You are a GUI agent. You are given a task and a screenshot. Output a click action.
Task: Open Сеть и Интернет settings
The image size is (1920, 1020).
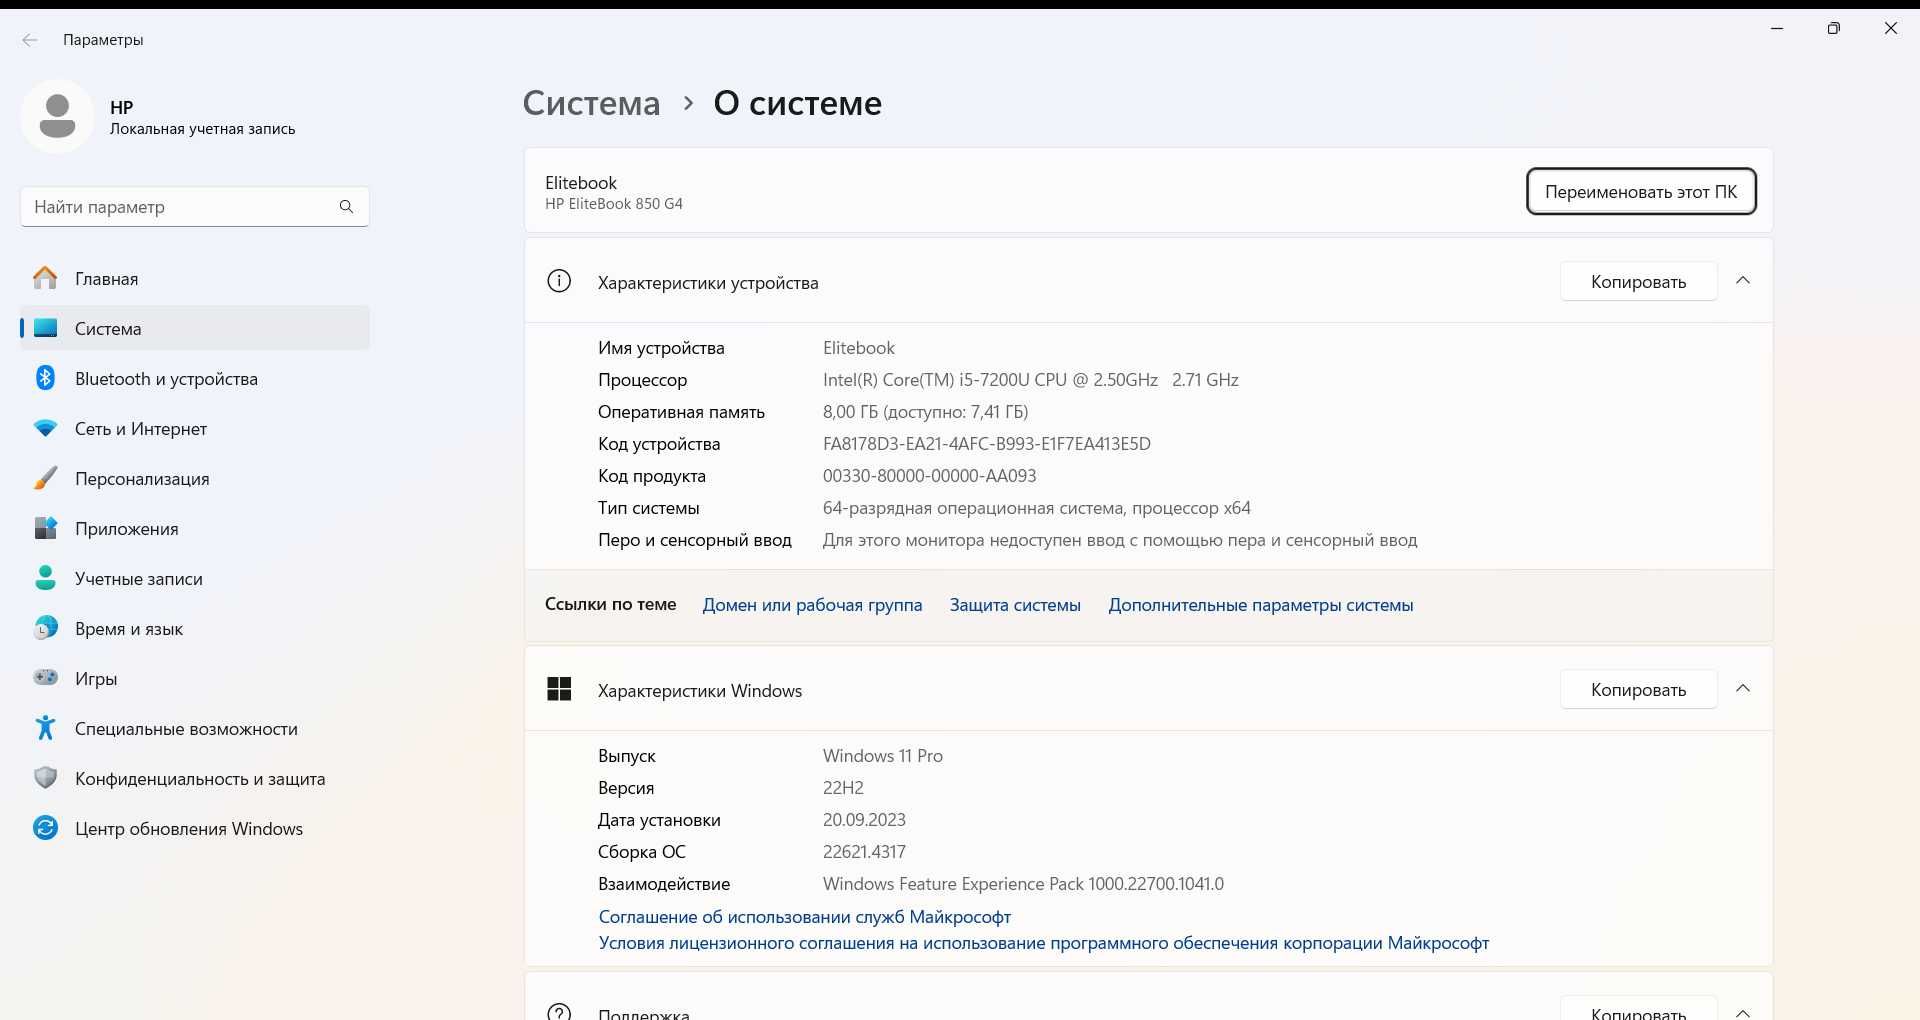click(195, 428)
